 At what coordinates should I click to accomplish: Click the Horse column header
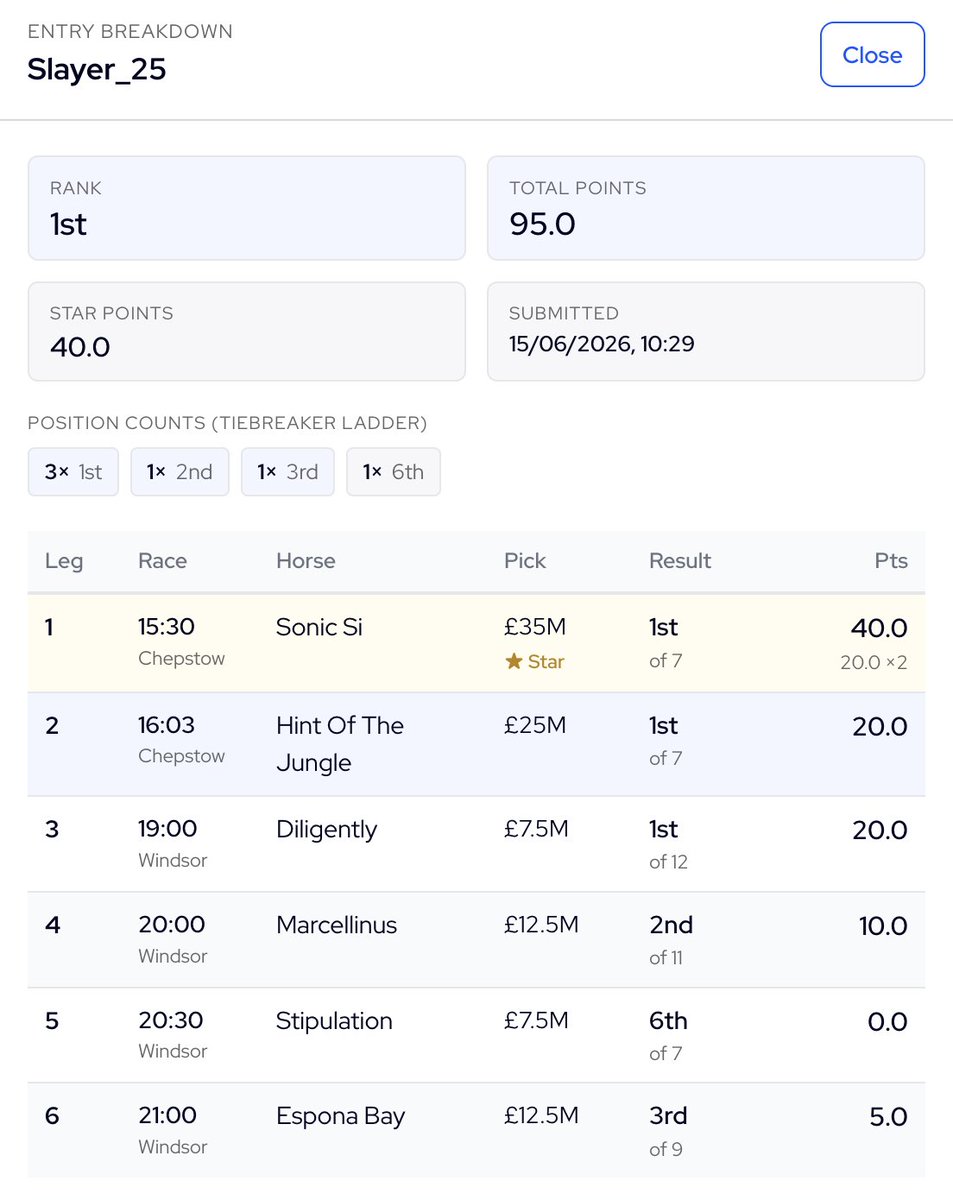click(306, 561)
